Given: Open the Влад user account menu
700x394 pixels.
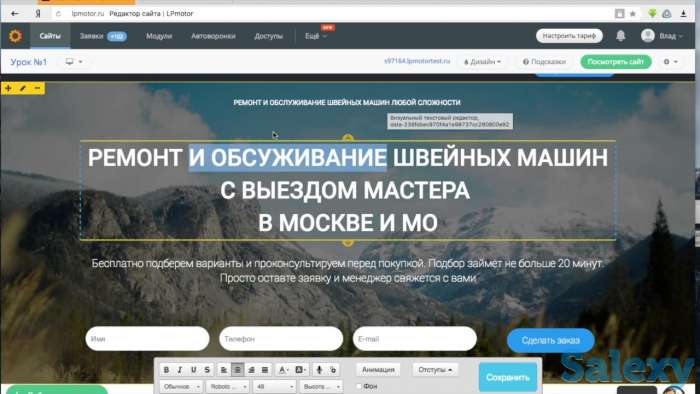Looking at the screenshot, I should [662, 36].
